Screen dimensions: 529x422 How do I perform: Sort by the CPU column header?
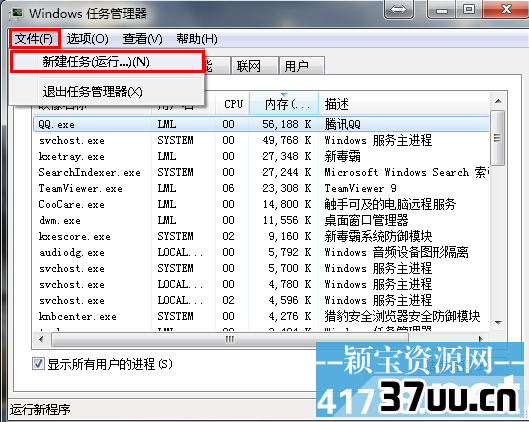[x=233, y=104]
